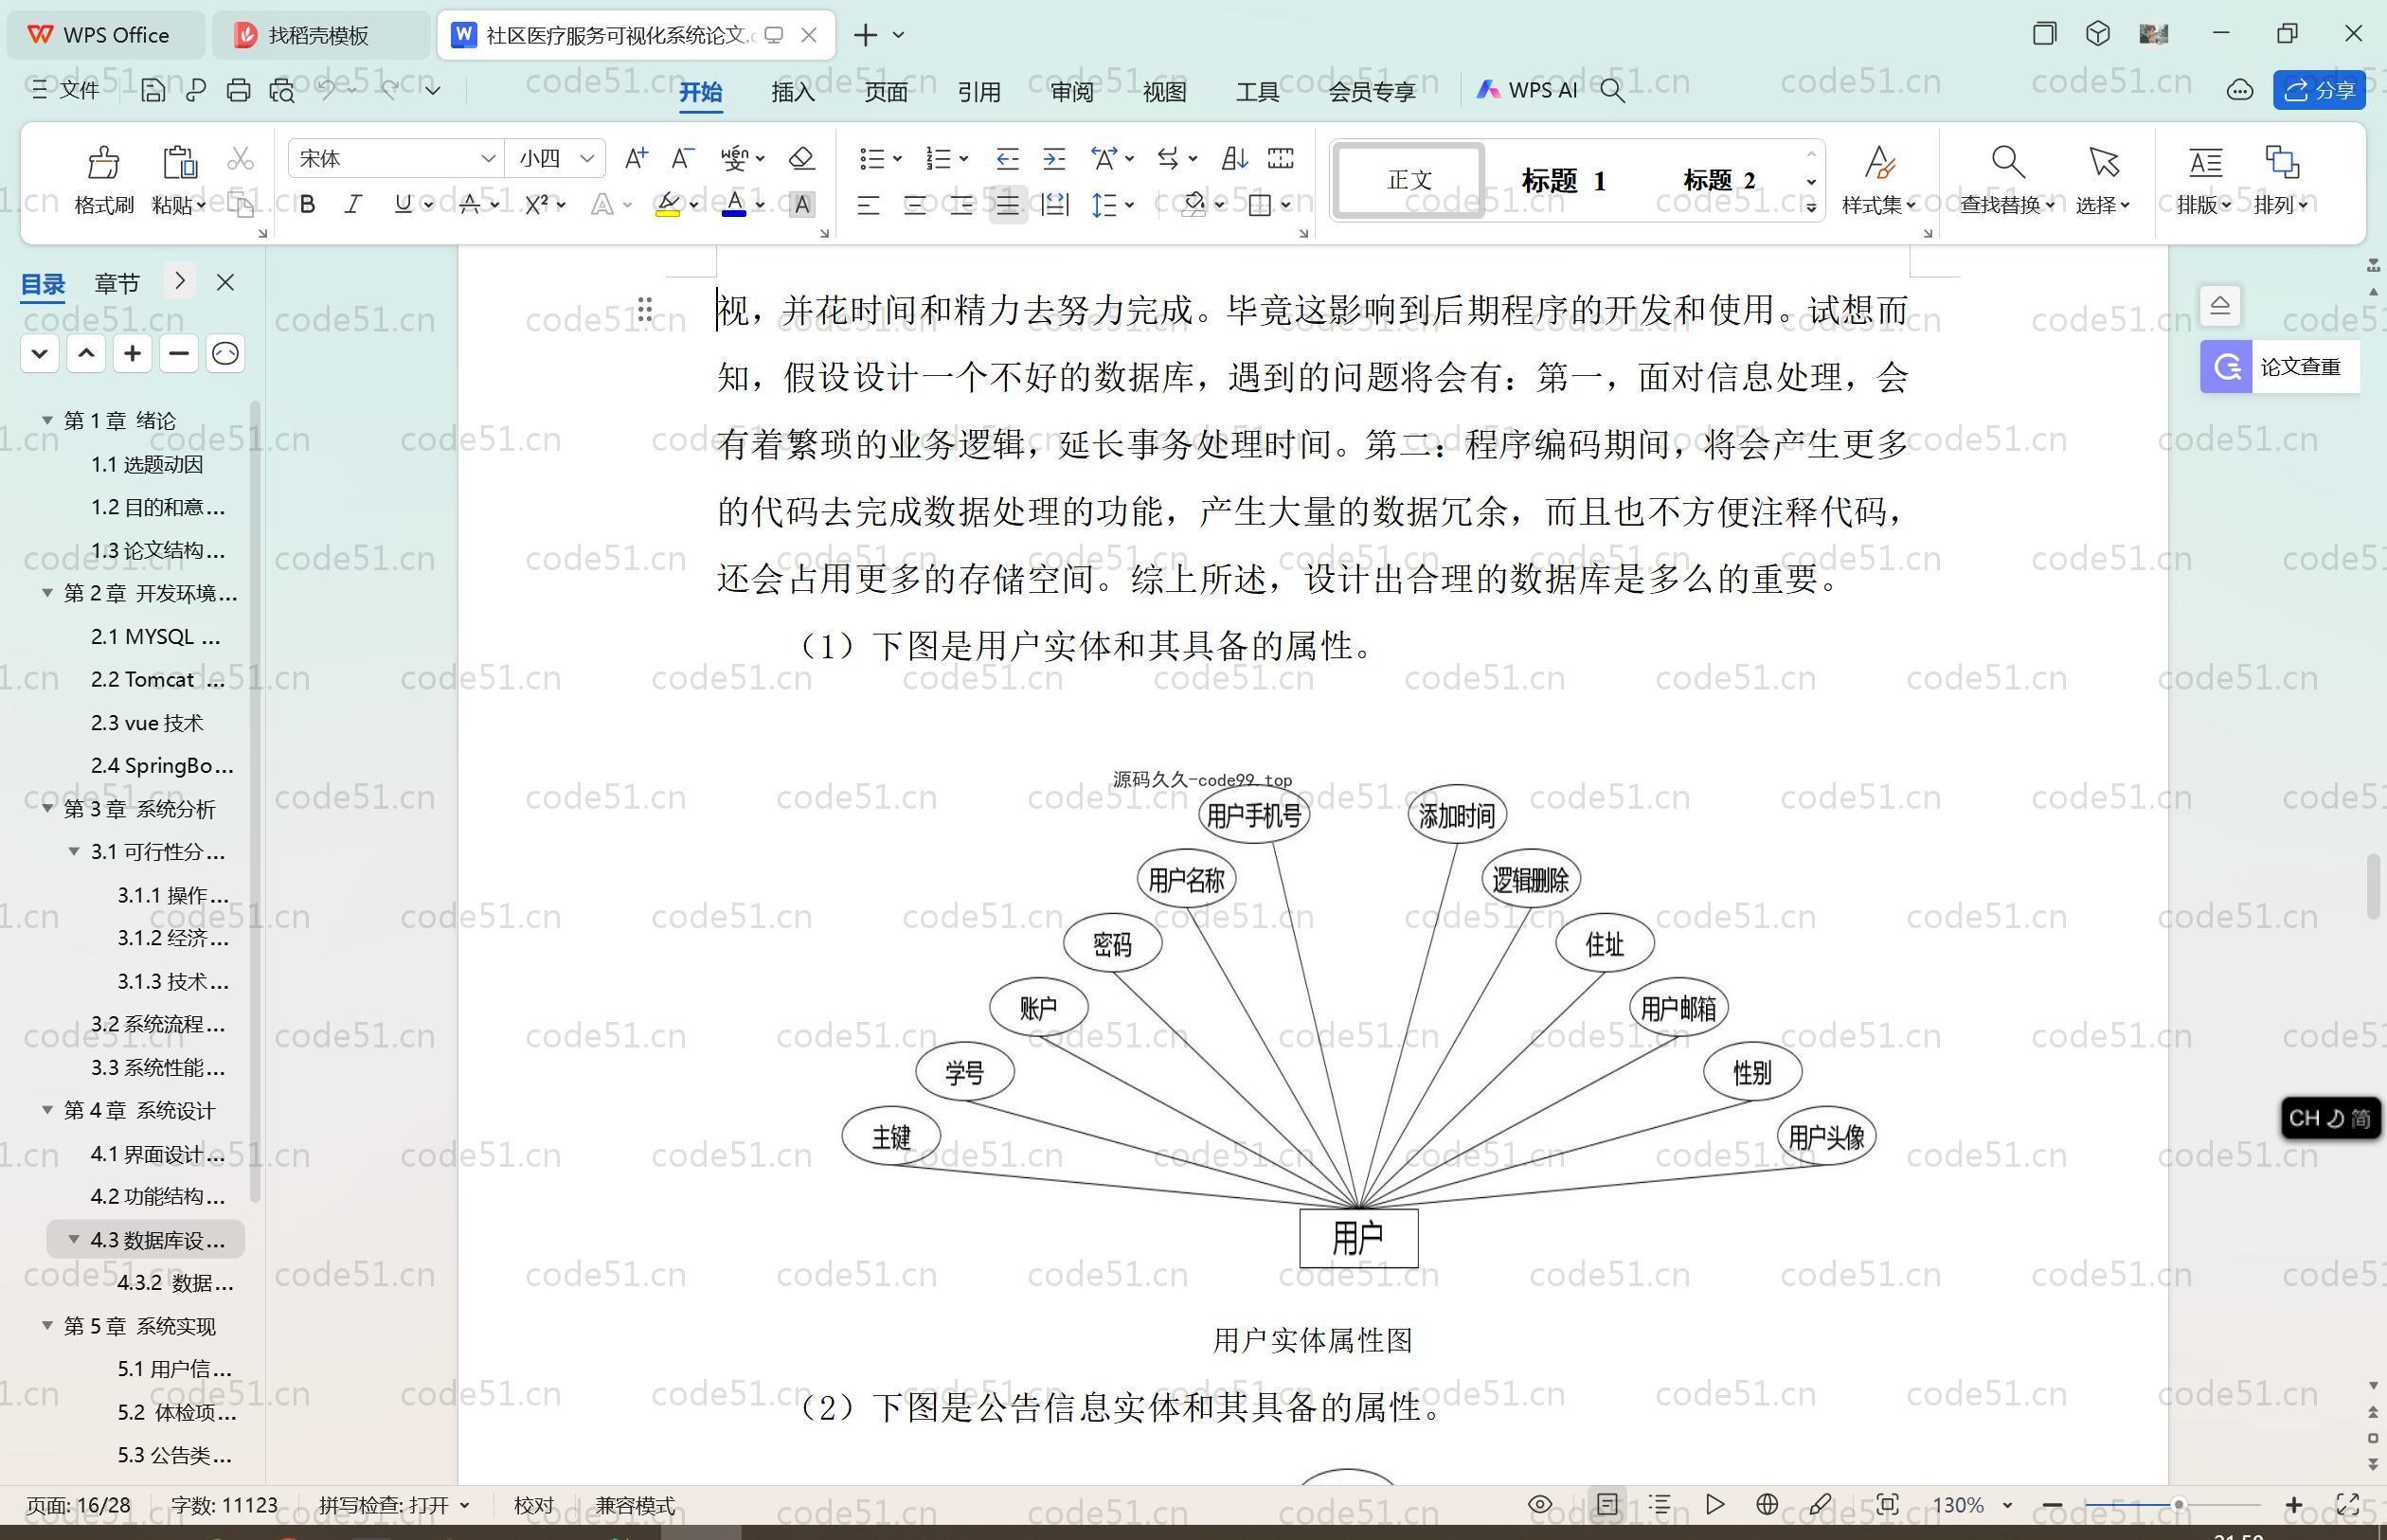Click the font color A swatch

point(734,205)
